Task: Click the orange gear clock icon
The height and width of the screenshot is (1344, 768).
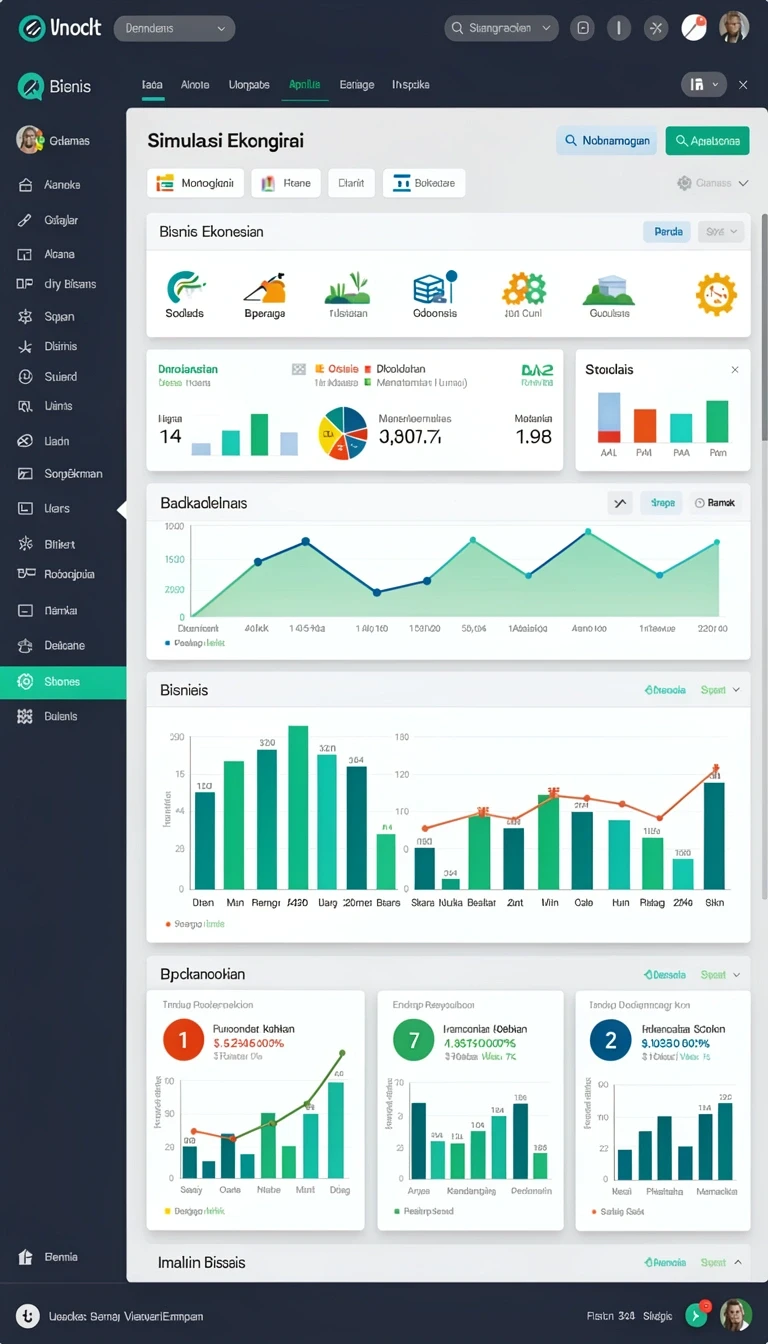Action: tap(715, 294)
